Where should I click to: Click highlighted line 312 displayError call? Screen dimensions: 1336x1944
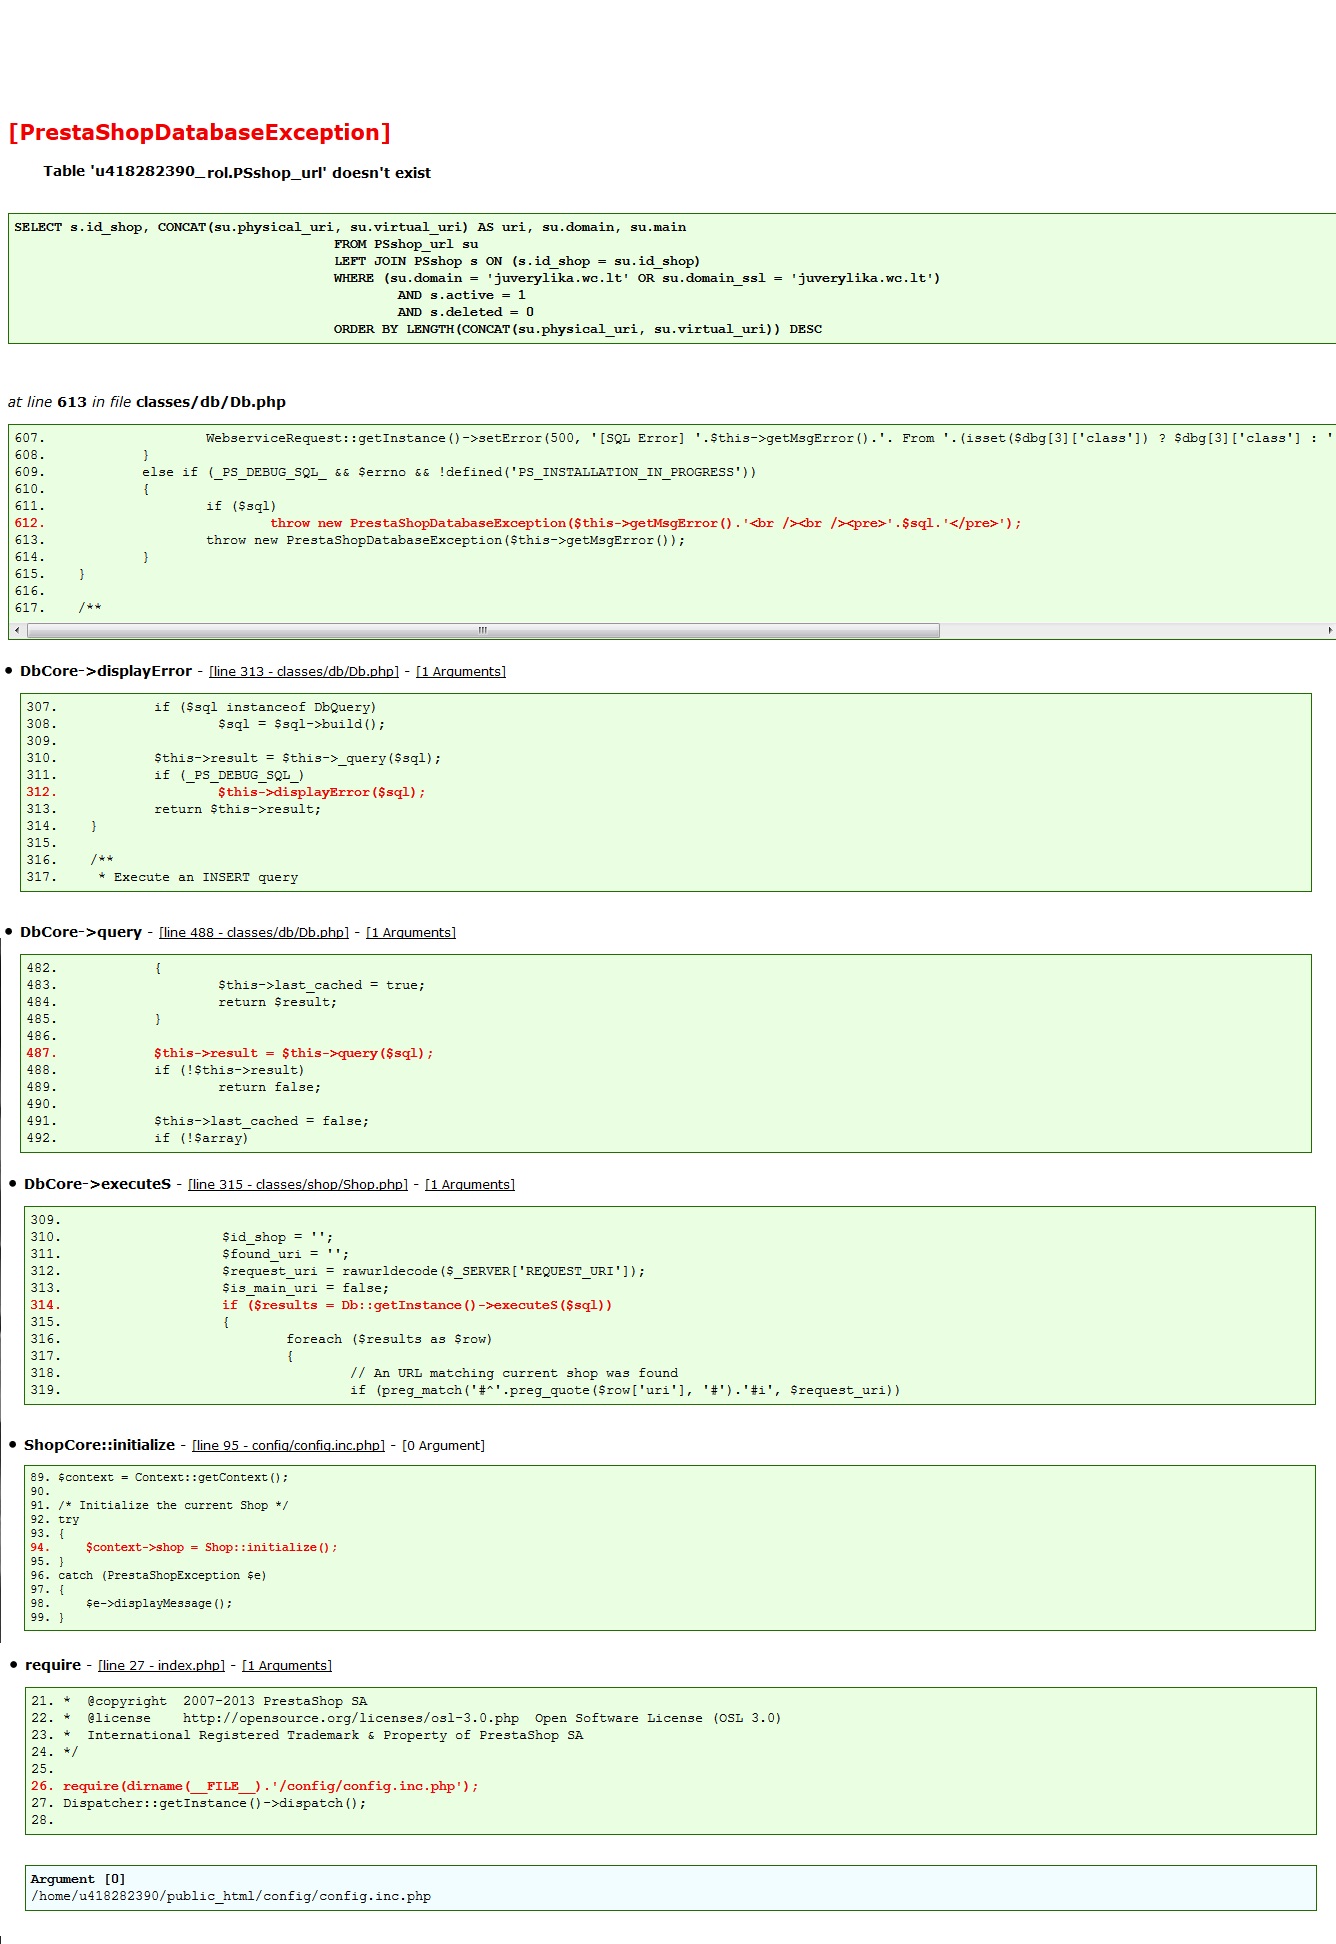click(322, 792)
